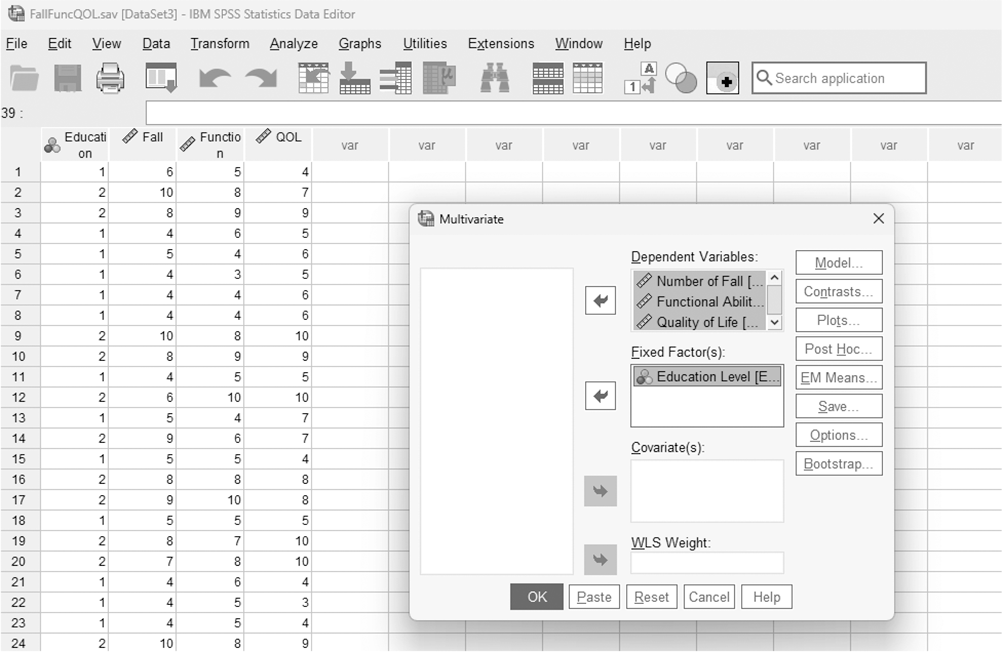Open the Transform menu
Viewport: 1002px width, 652px height.
point(220,43)
